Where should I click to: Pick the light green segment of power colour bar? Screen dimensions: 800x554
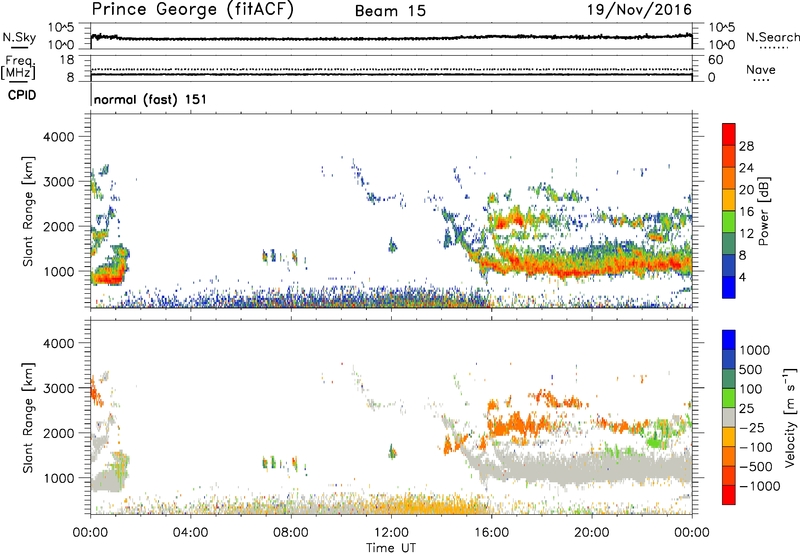pos(729,221)
